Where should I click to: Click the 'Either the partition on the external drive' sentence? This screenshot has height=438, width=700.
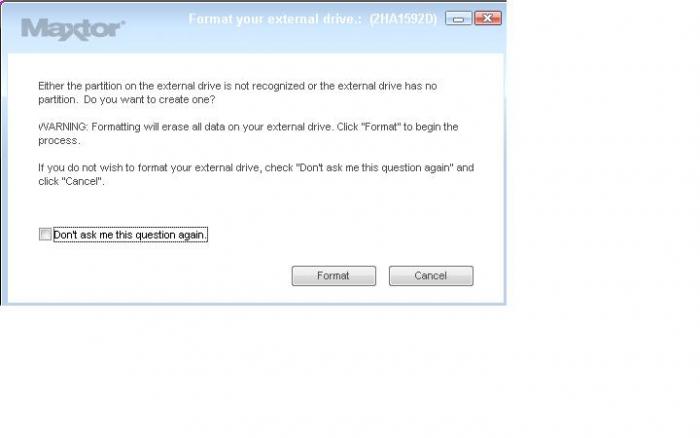pos(238,86)
